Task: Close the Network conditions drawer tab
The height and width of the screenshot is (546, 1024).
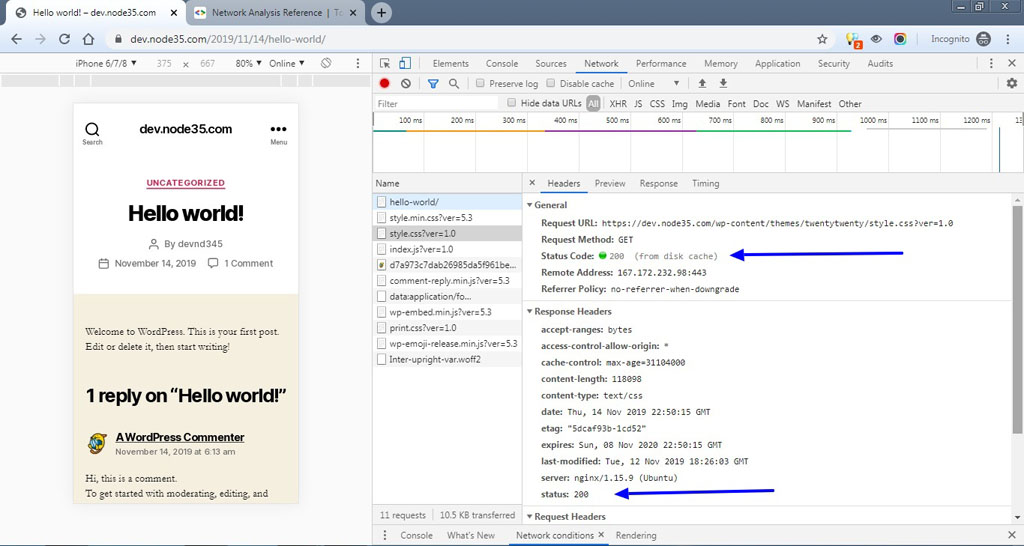Action: click(x=601, y=534)
